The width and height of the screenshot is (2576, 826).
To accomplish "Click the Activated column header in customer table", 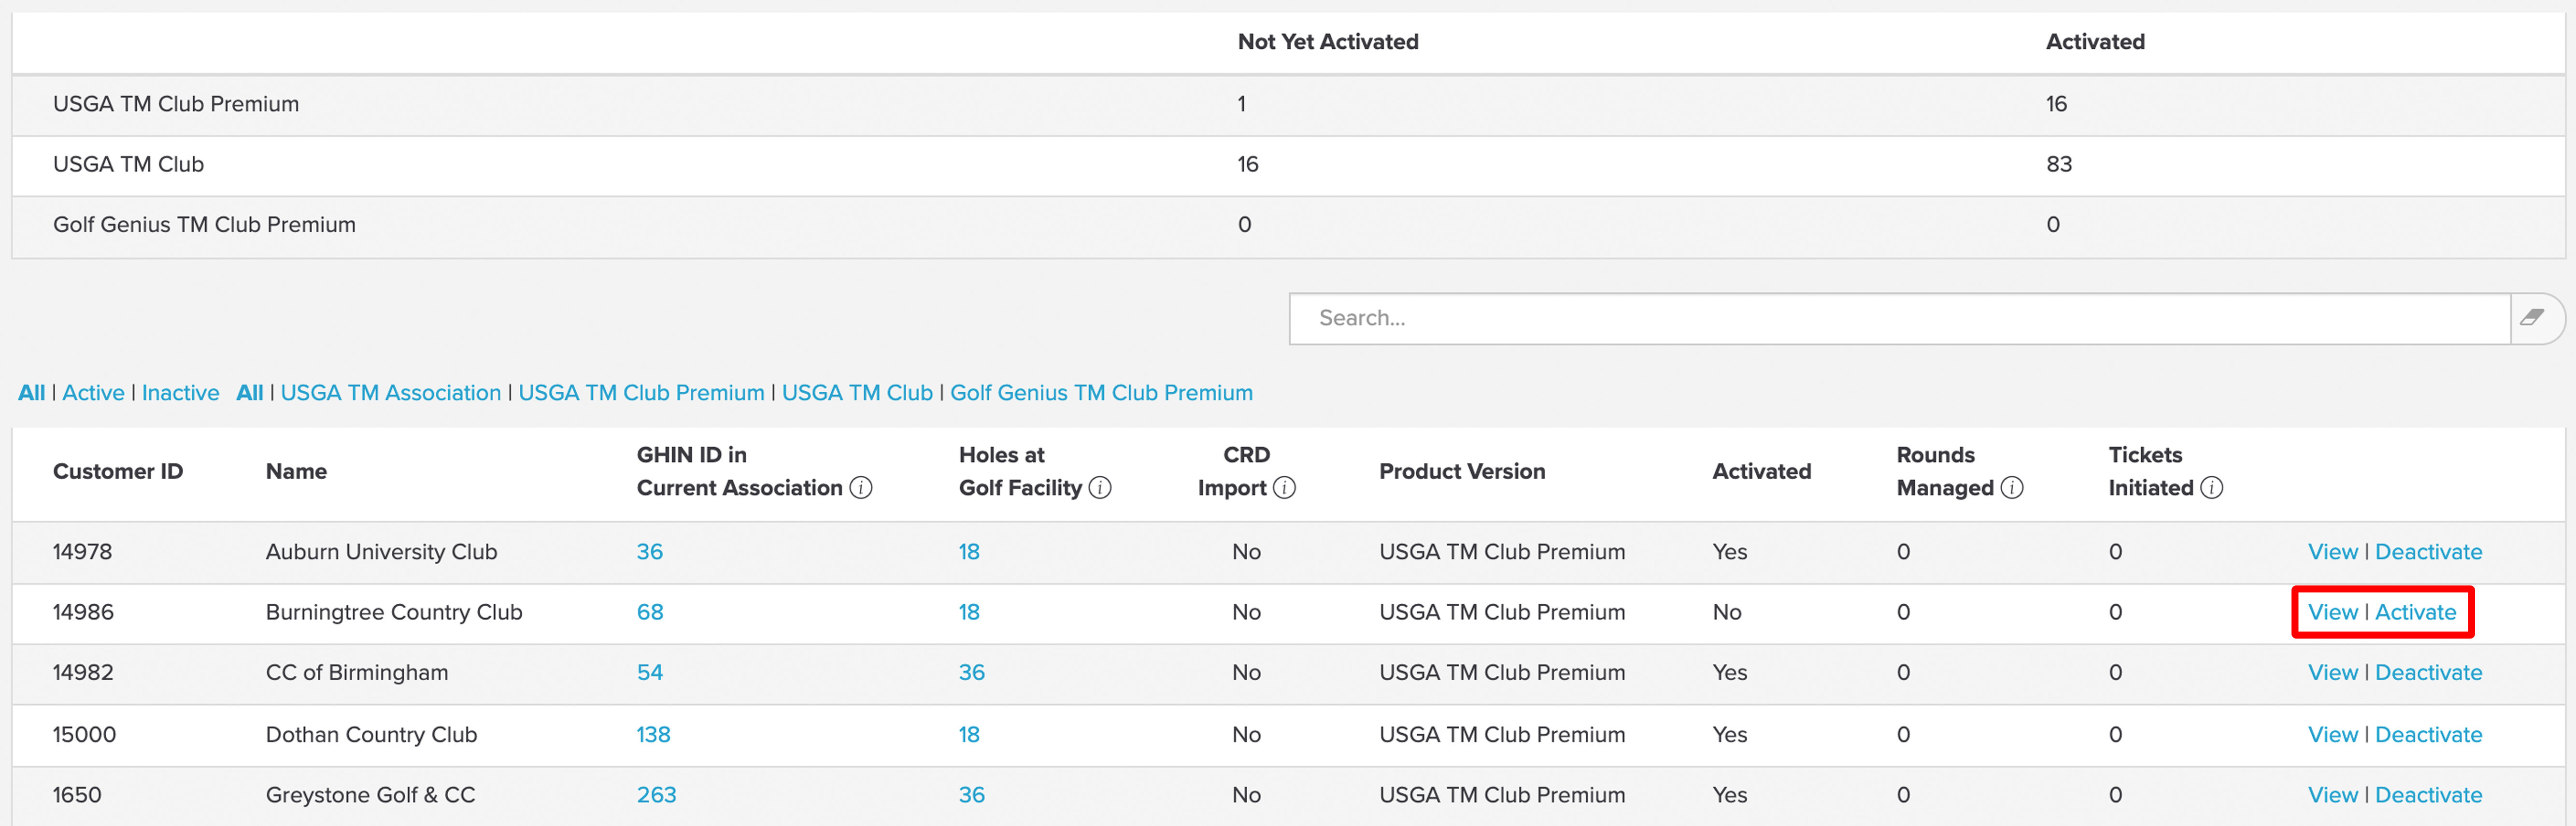I will pos(1761,472).
